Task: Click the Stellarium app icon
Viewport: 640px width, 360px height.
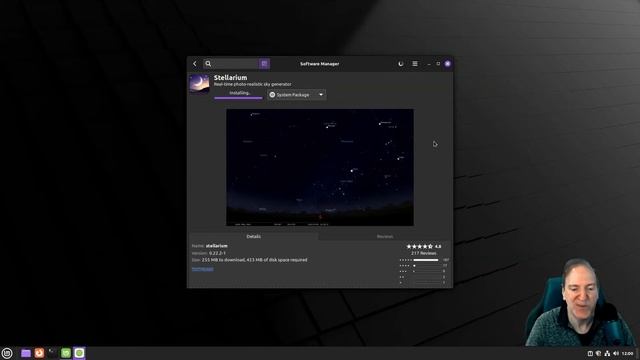Action: (x=199, y=84)
